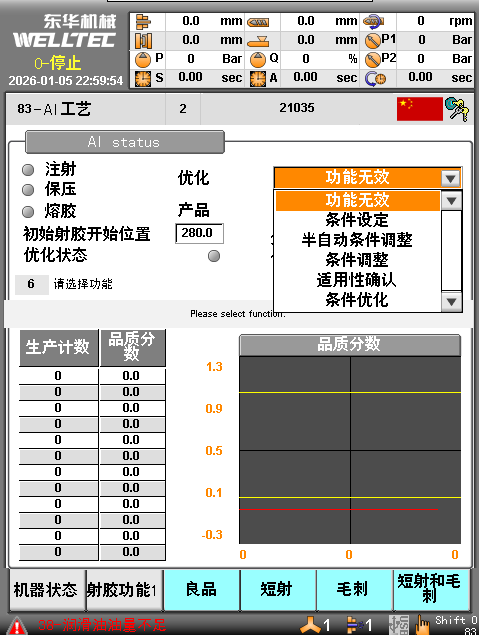Toggle the 熔胶 indicator
The image size is (479, 635).
coord(28,211)
